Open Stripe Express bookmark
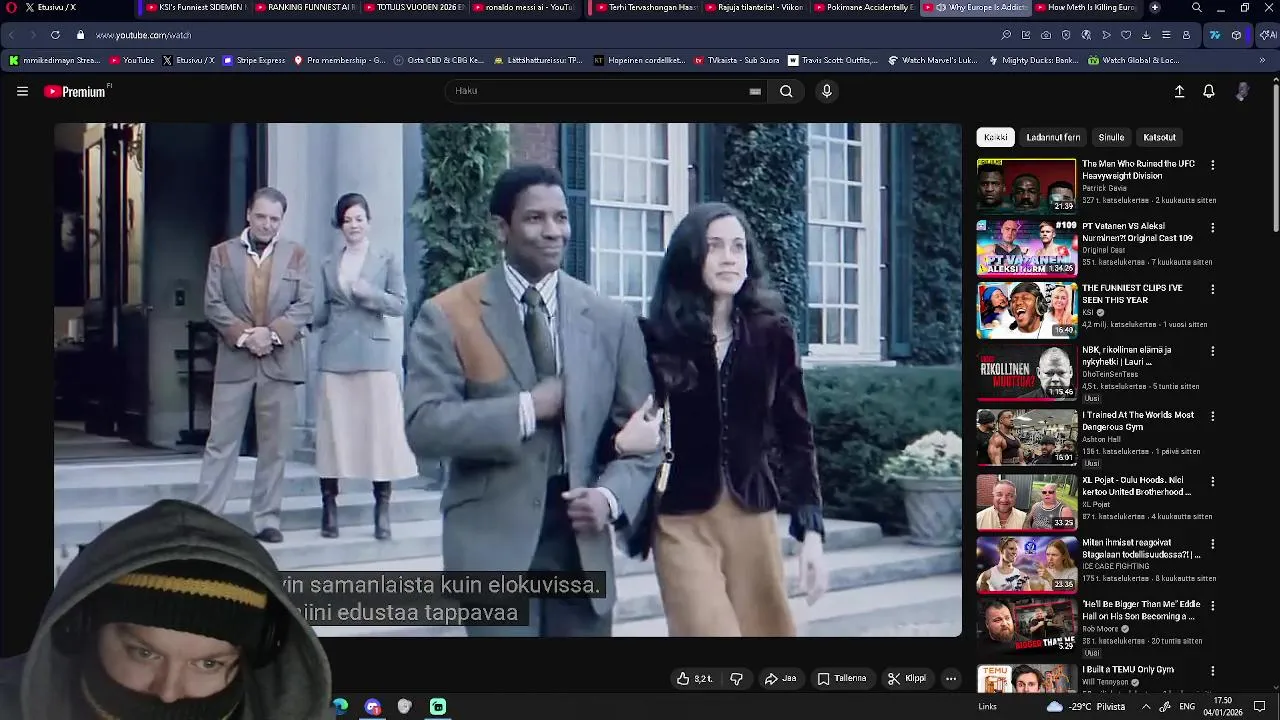 click(x=254, y=60)
